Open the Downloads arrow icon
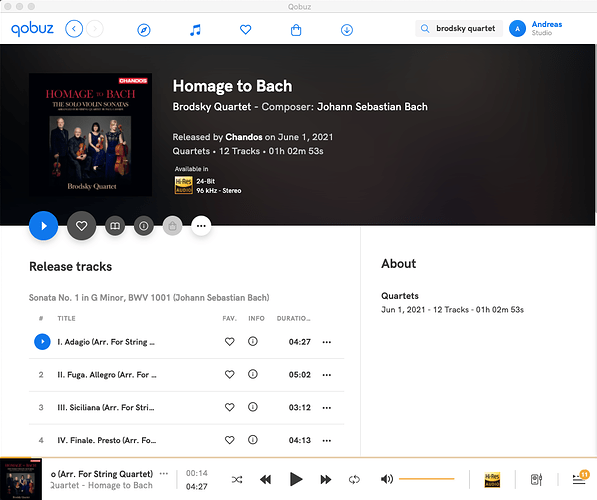Screen dimensions: 597x500 point(347,30)
